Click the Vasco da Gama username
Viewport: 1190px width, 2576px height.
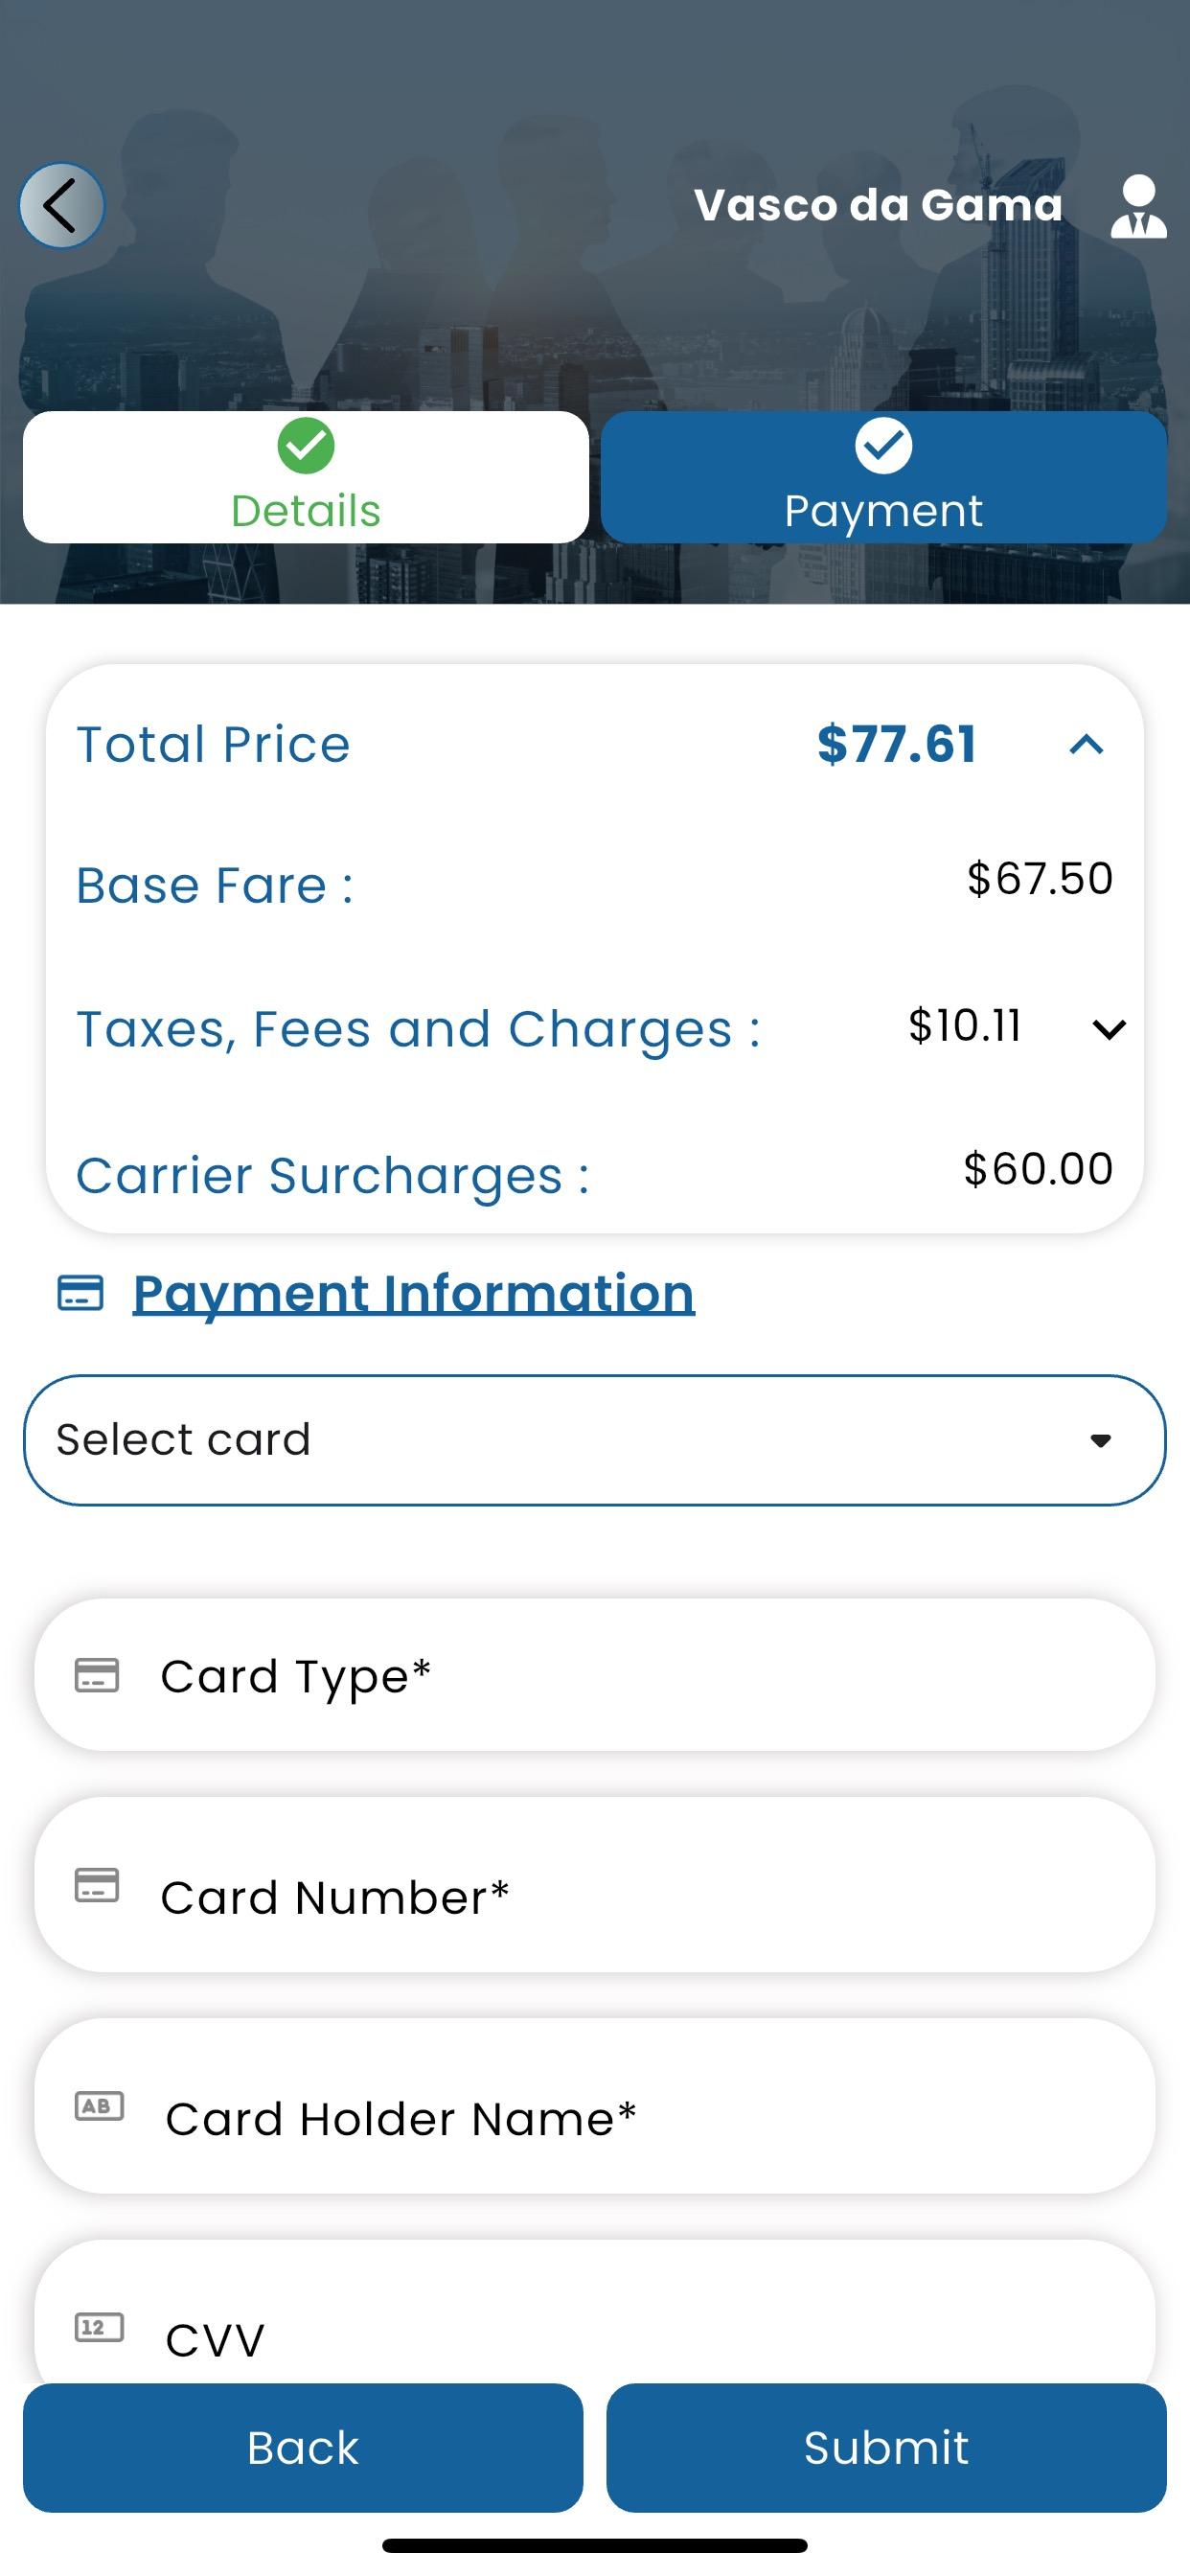(x=878, y=205)
